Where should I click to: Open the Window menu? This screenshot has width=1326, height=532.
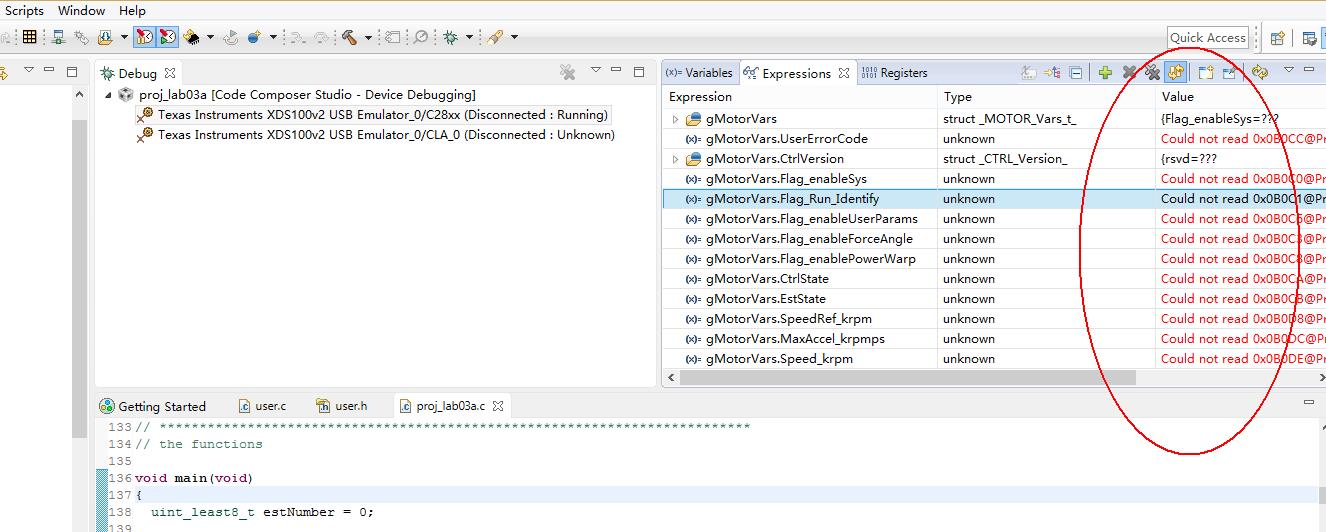[x=81, y=10]
